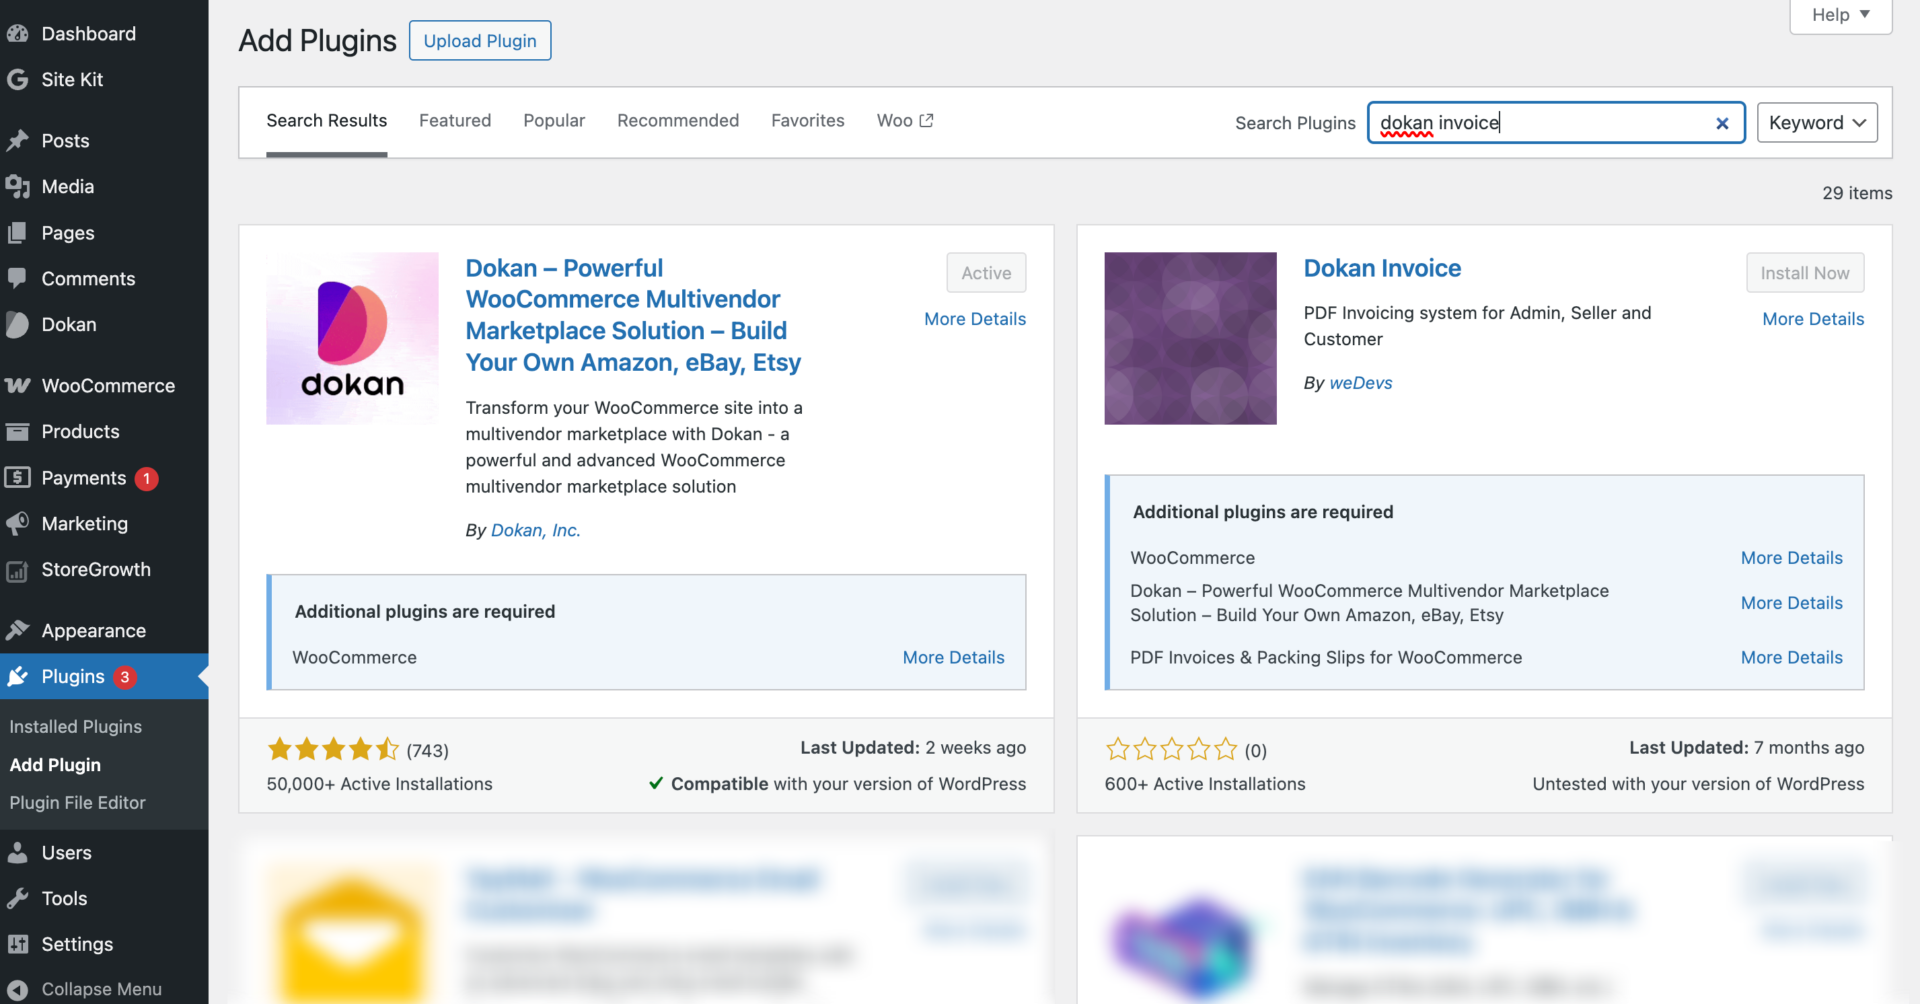This screenshot has height=1004, width=1920.
Task: Click the Marketing megaphone icon
Action: (17, 524)
